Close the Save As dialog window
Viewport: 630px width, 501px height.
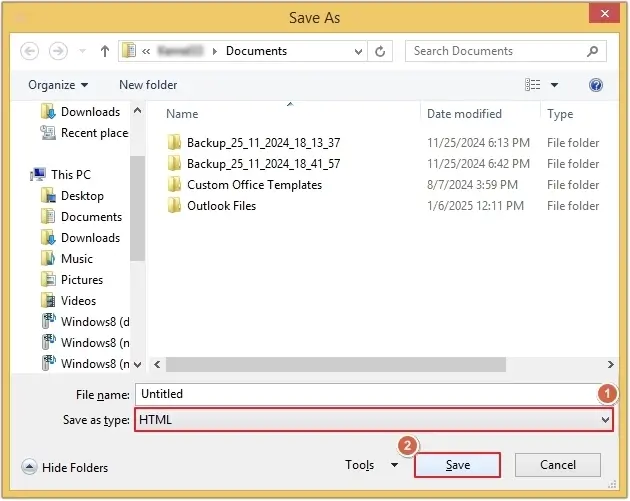[x=604, y=13]
